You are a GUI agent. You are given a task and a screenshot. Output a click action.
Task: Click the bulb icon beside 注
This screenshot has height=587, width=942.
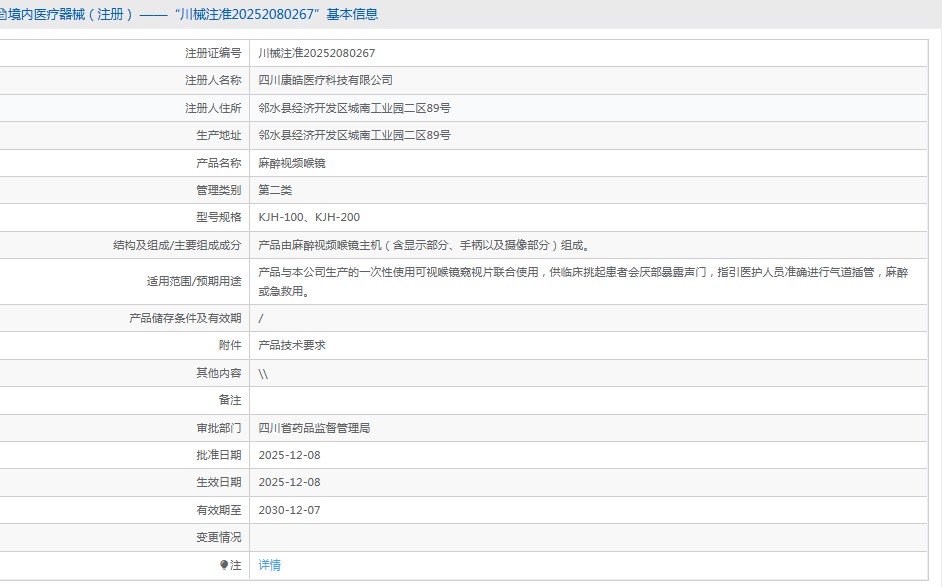point(224,565)
